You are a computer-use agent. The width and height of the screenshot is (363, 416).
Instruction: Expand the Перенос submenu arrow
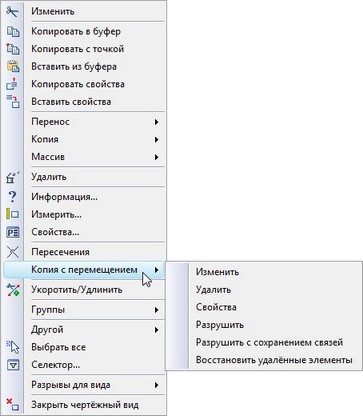pos(156,122)
